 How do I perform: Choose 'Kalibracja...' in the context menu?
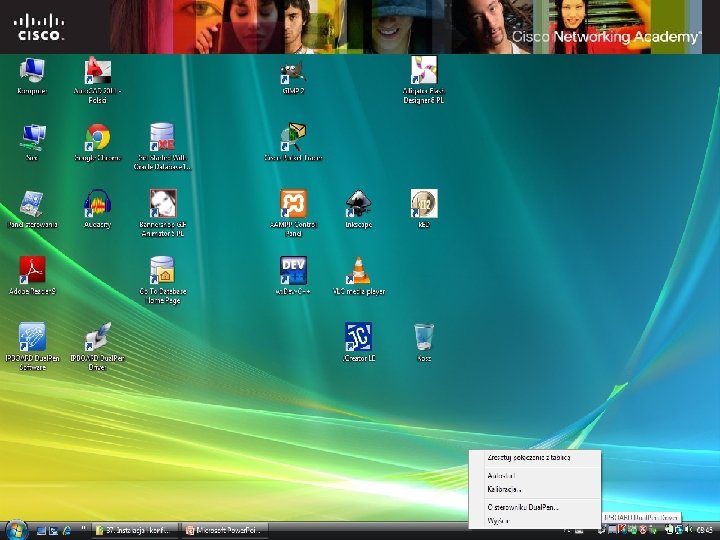(x=503, y=490)
